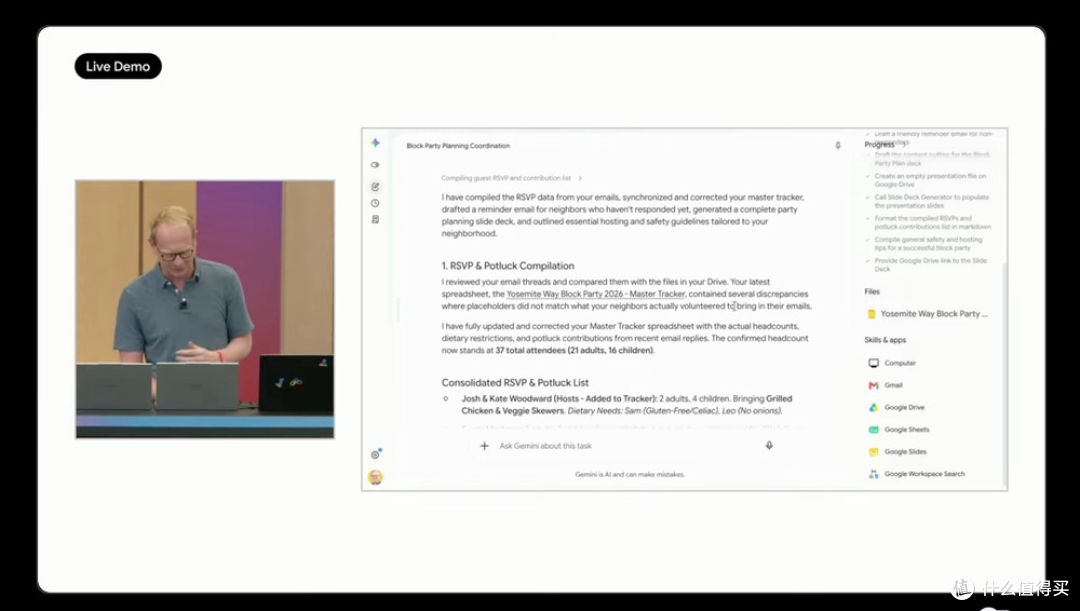Click 'Gemini is AI and can make mistakes' notice
The image size is (1080, 611).
[x=630, y=475]
